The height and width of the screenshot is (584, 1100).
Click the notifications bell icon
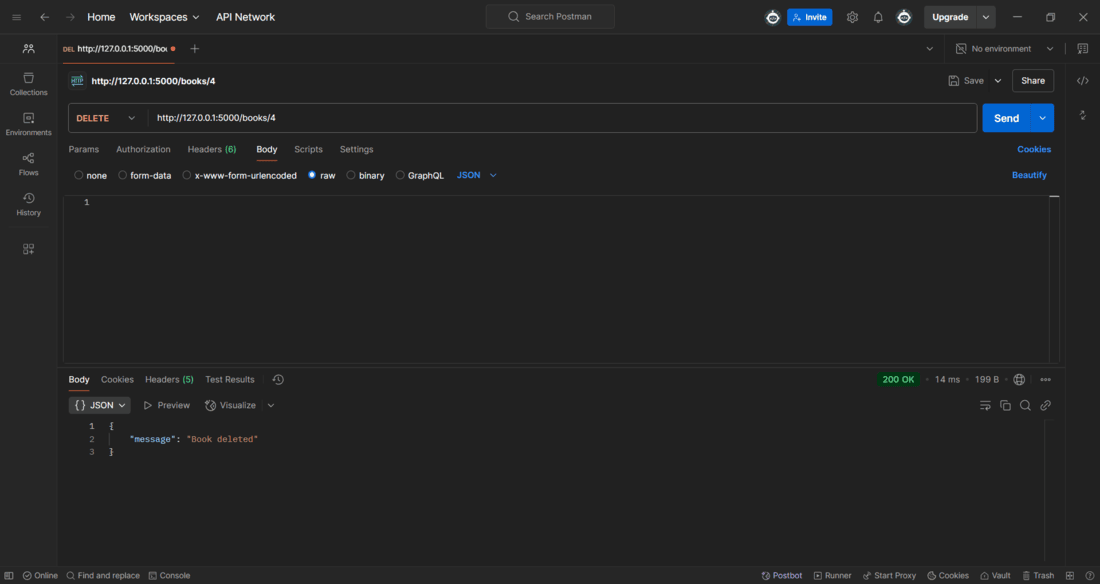click(x=878, y=17)
